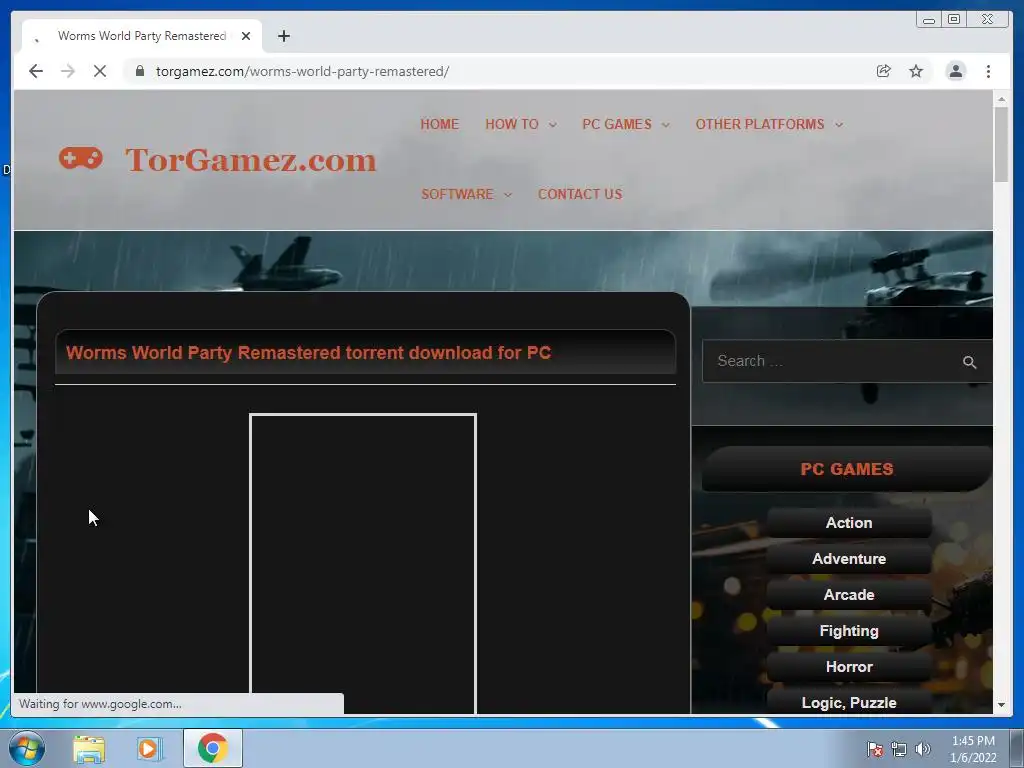
Task: Open PC GAMES in top navigation
Action: (x=616, y=124)
